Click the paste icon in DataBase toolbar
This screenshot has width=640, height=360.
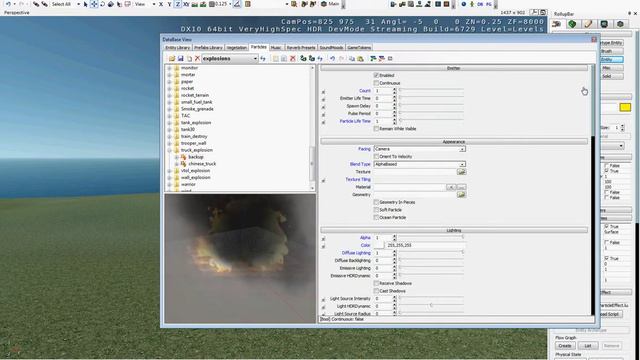click(x=360, y=59)
